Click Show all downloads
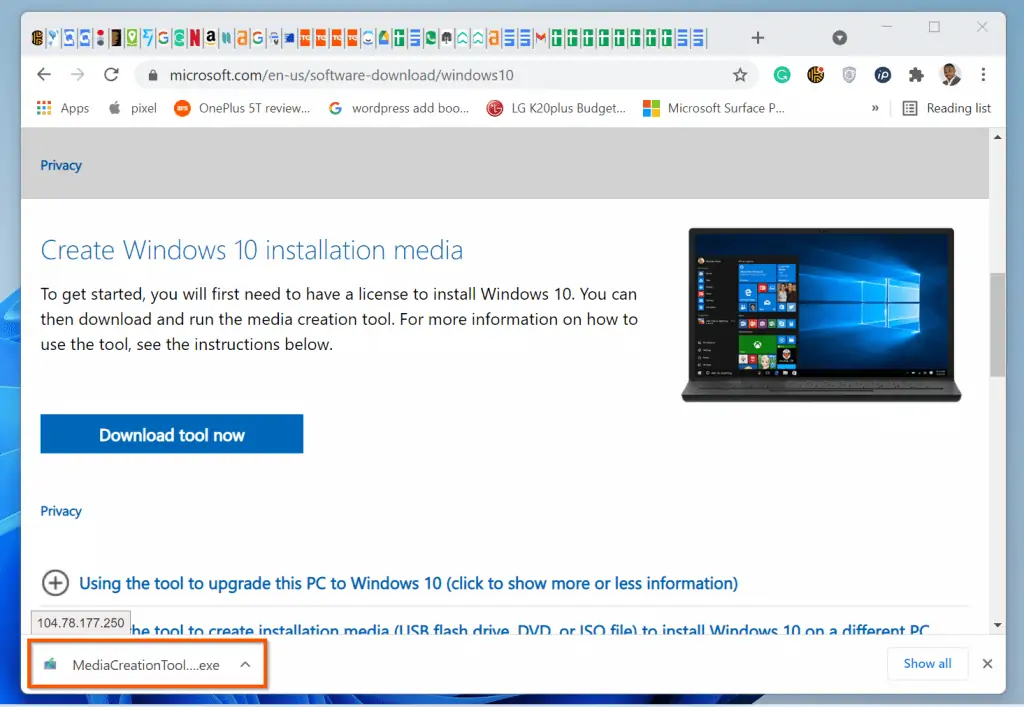Screen dimensions: 1024x707 (927, 663)
